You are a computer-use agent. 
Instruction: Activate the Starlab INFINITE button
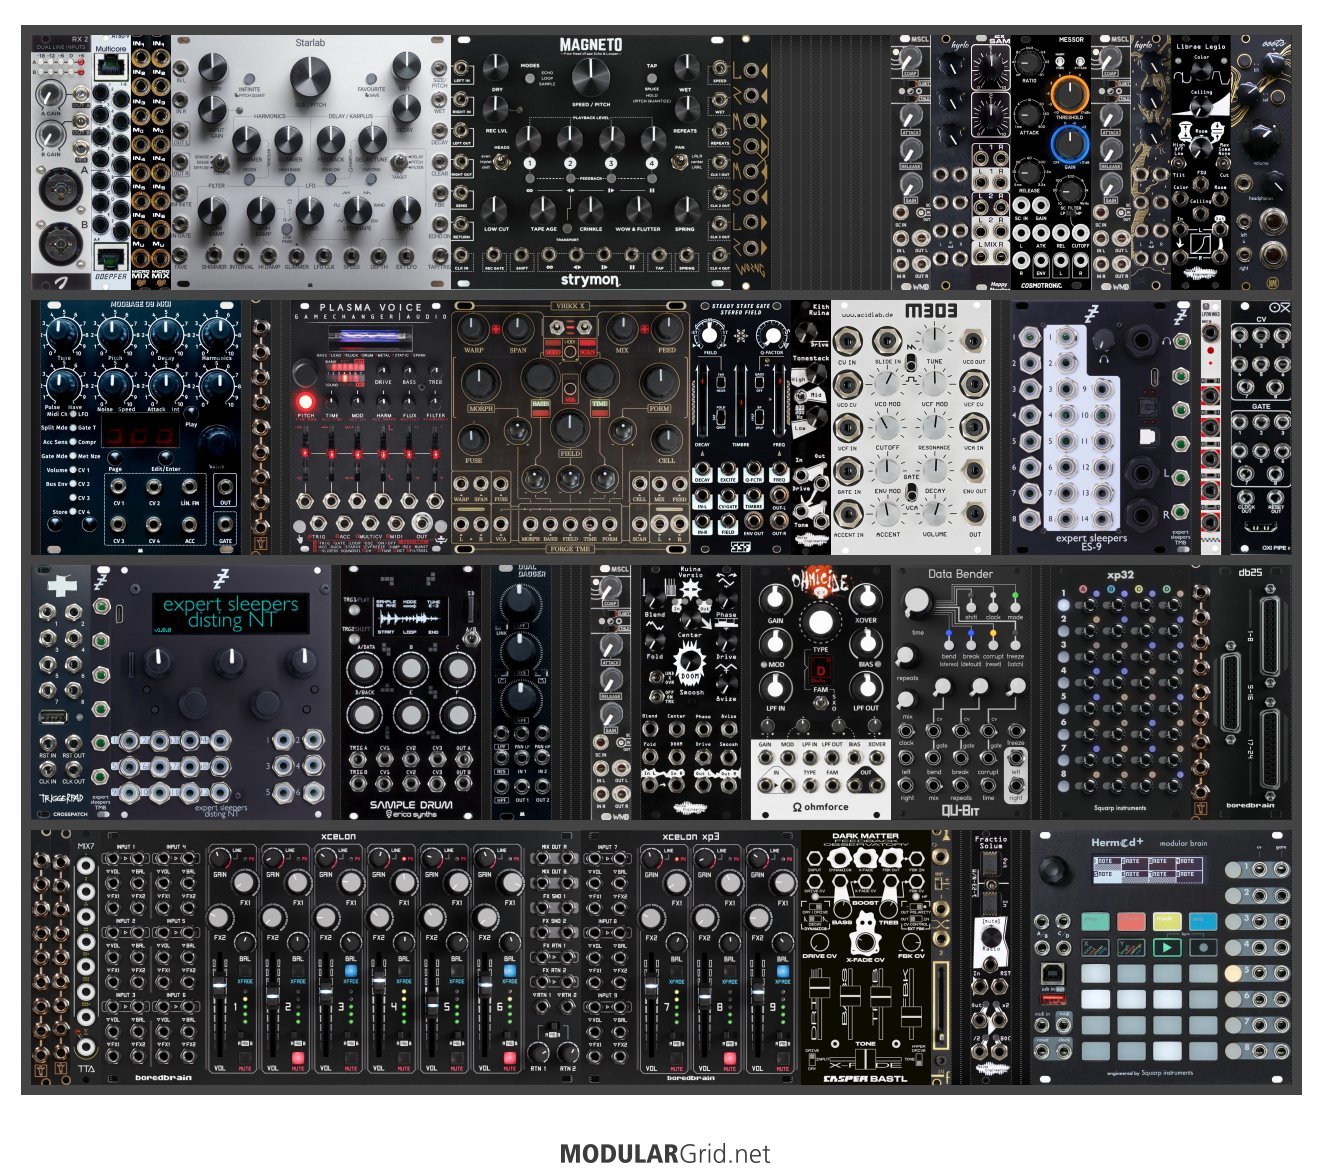coord(250,80)
